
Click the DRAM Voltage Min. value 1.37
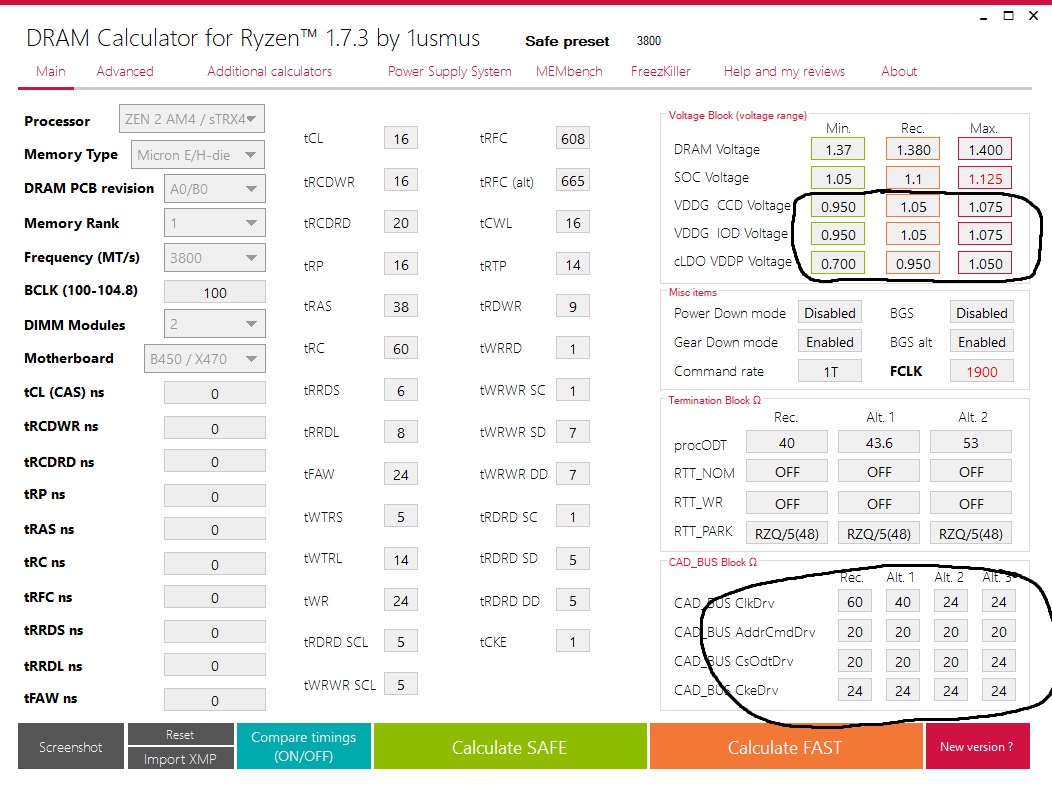pos(838,150)
